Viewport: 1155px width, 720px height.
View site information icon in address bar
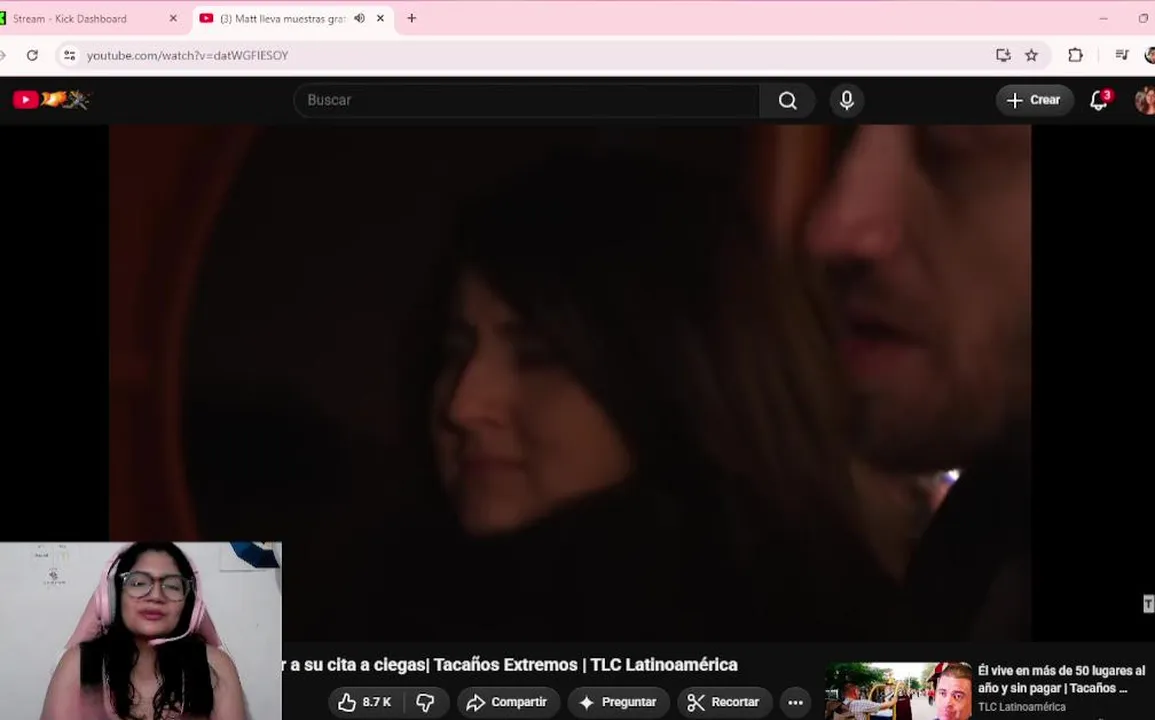tap(69, 55)
